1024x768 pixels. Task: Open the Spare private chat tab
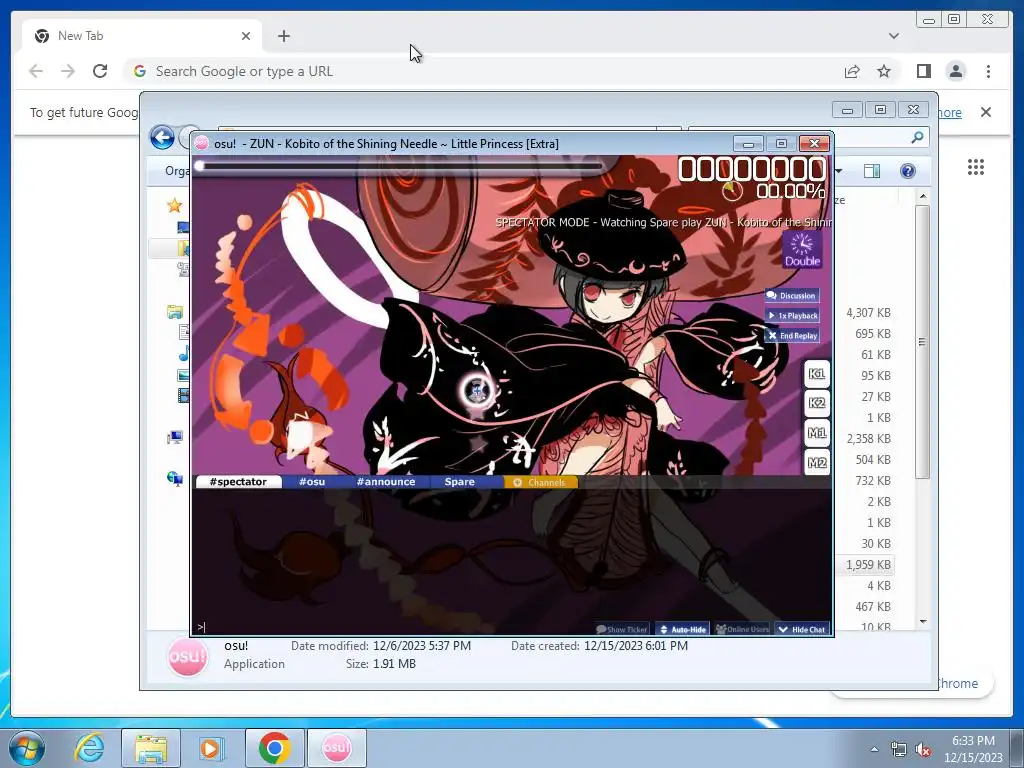point(460,482)
